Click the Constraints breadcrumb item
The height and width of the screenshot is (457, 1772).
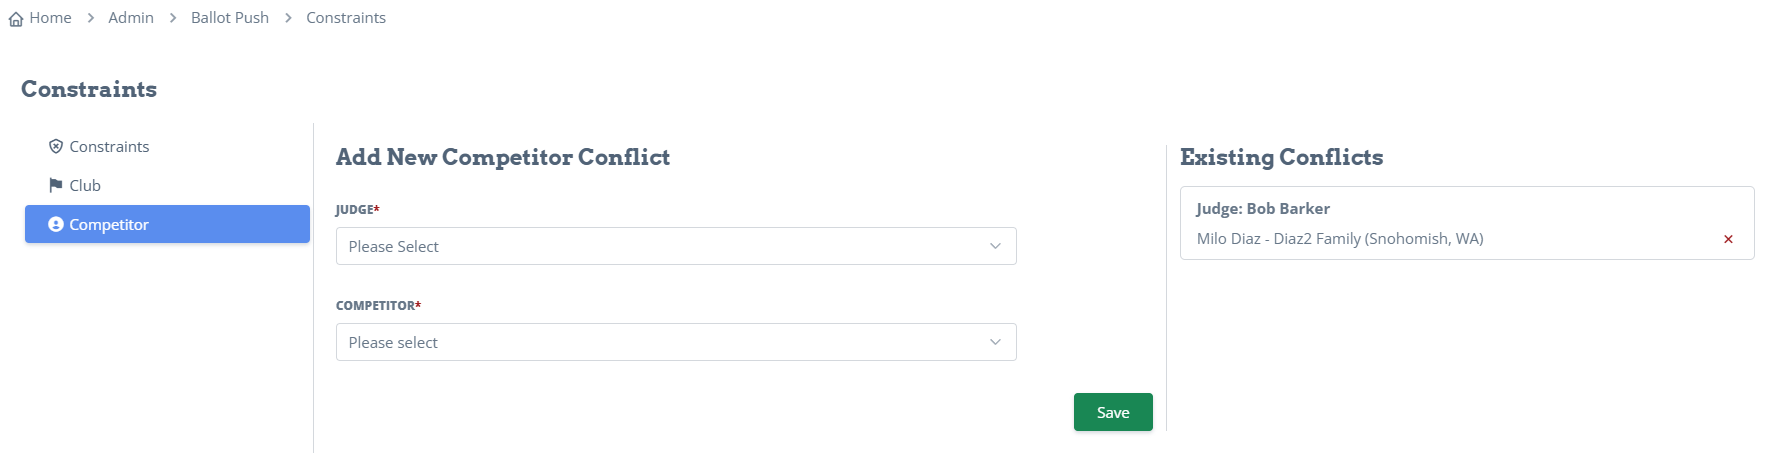click(346, 18)
